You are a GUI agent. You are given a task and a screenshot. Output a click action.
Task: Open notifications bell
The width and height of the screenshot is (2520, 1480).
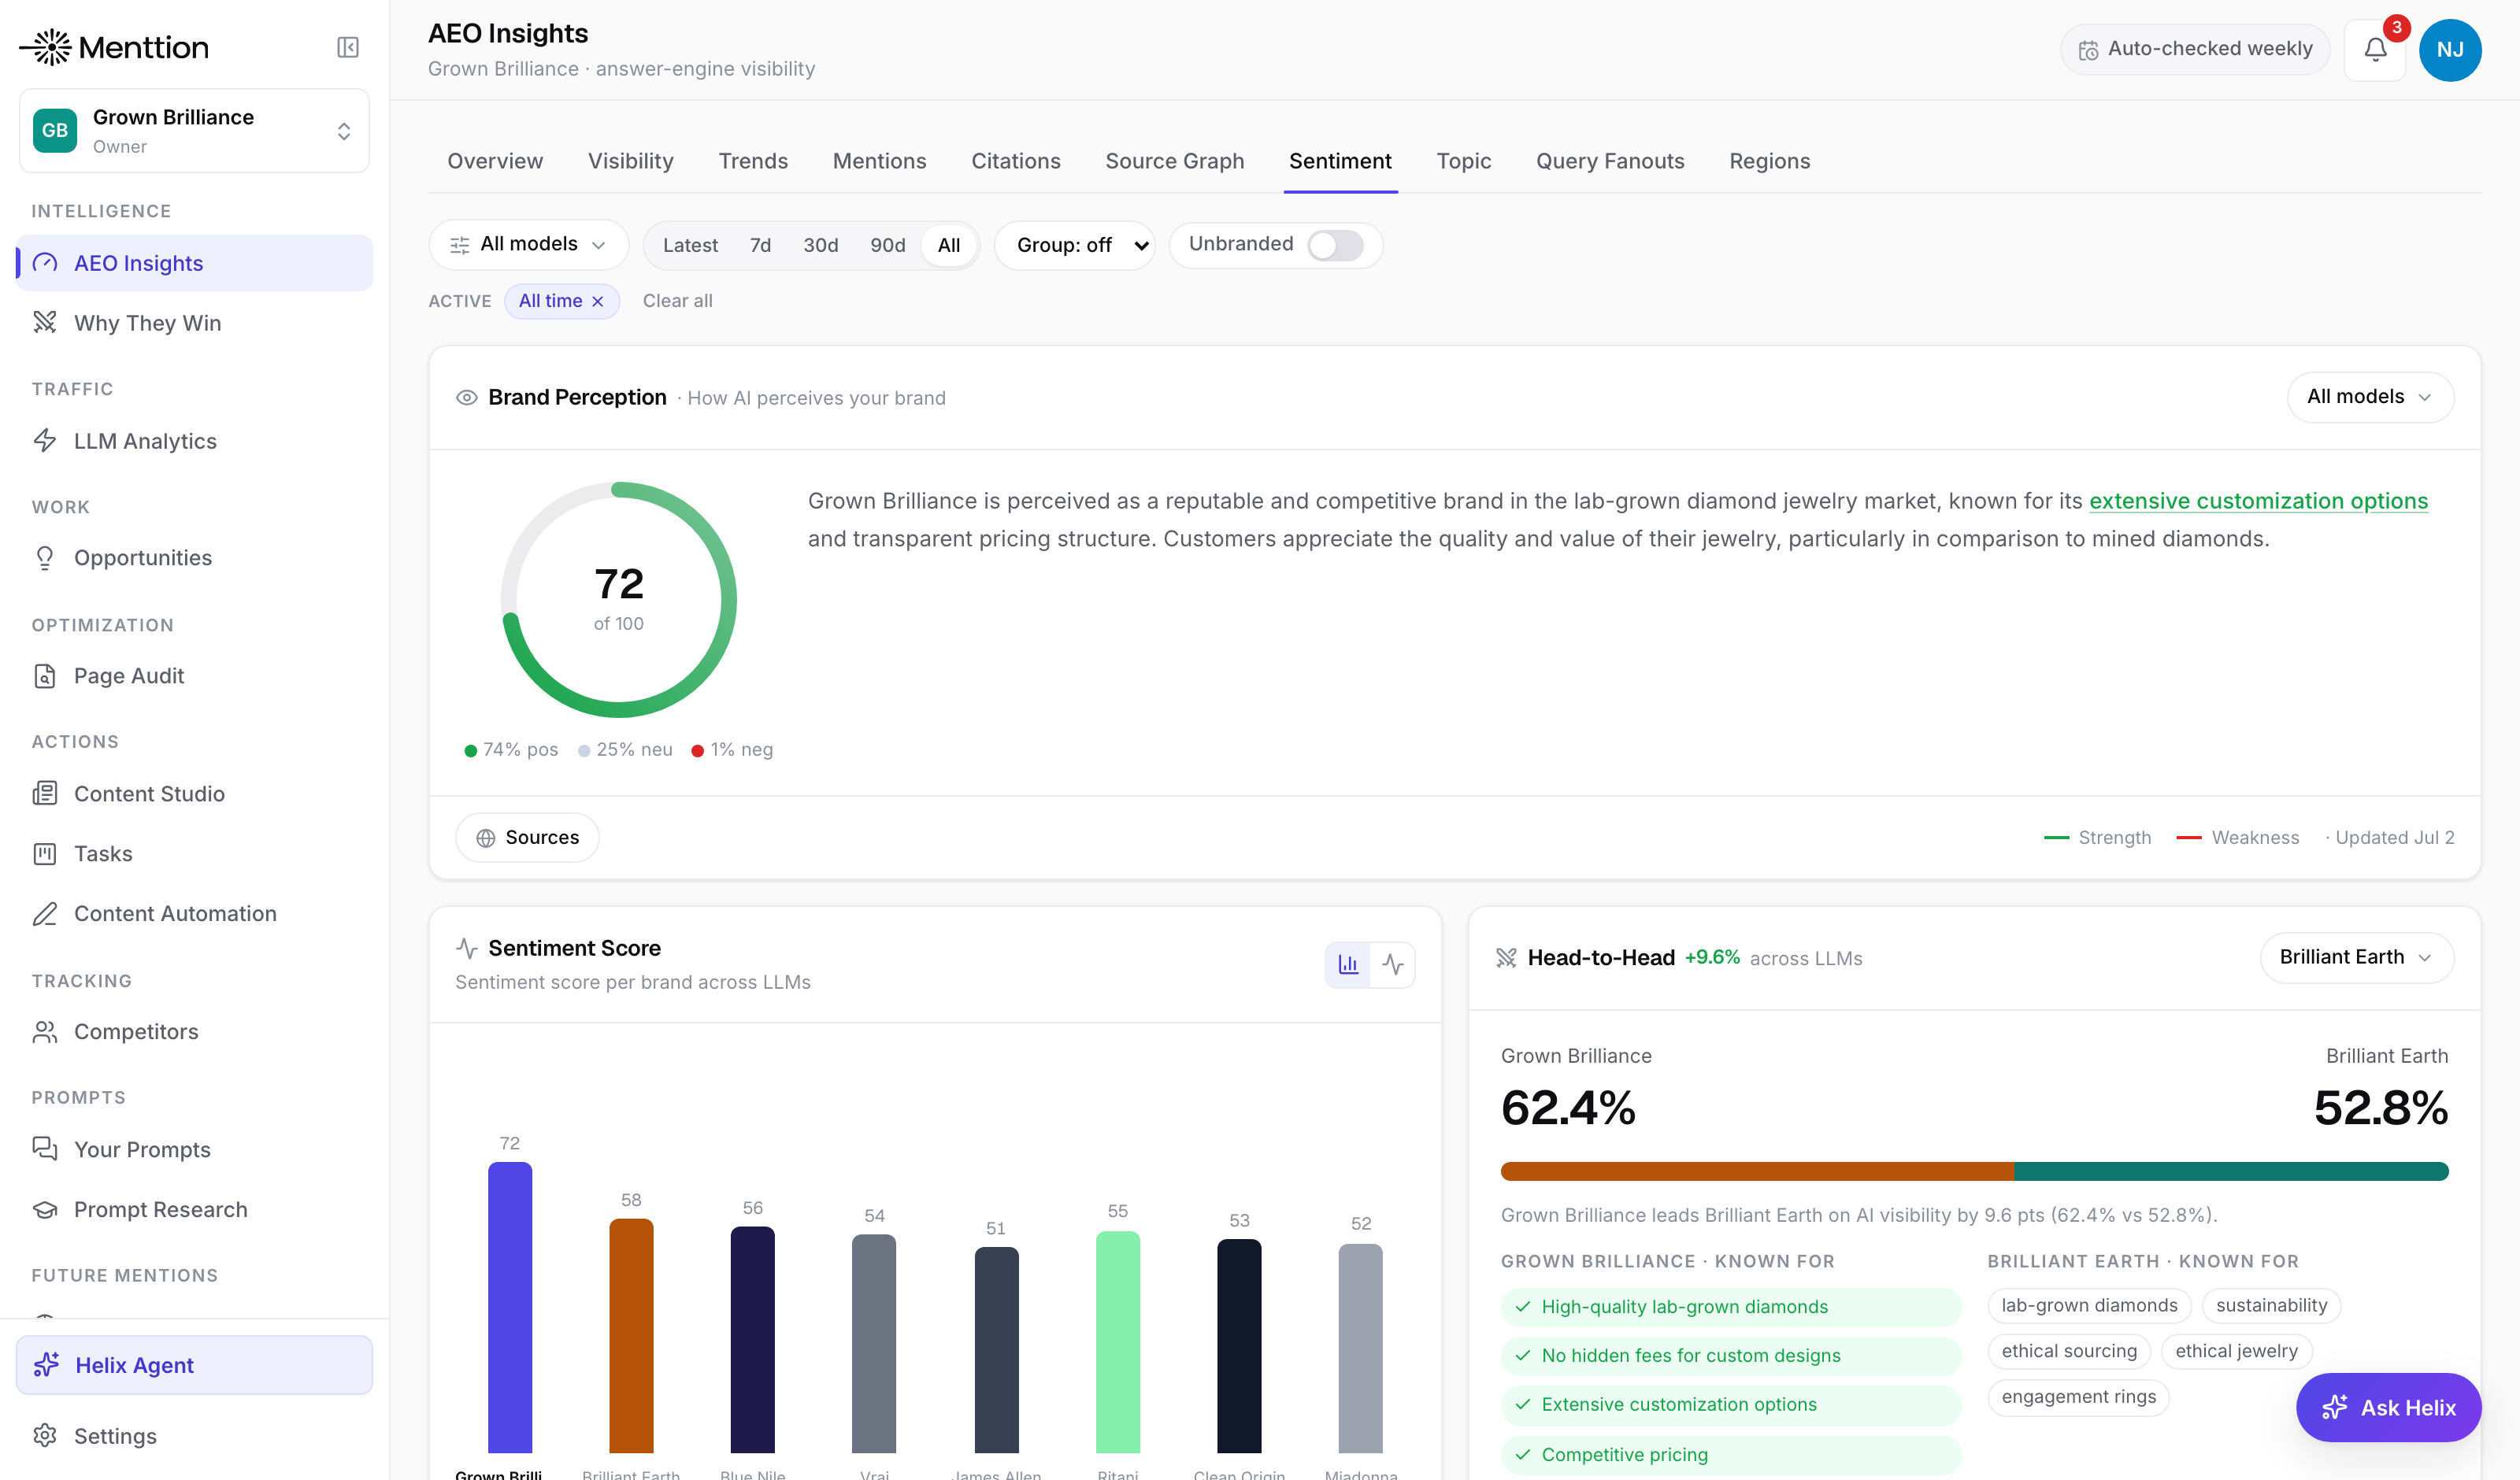[x=2375, y=49]
